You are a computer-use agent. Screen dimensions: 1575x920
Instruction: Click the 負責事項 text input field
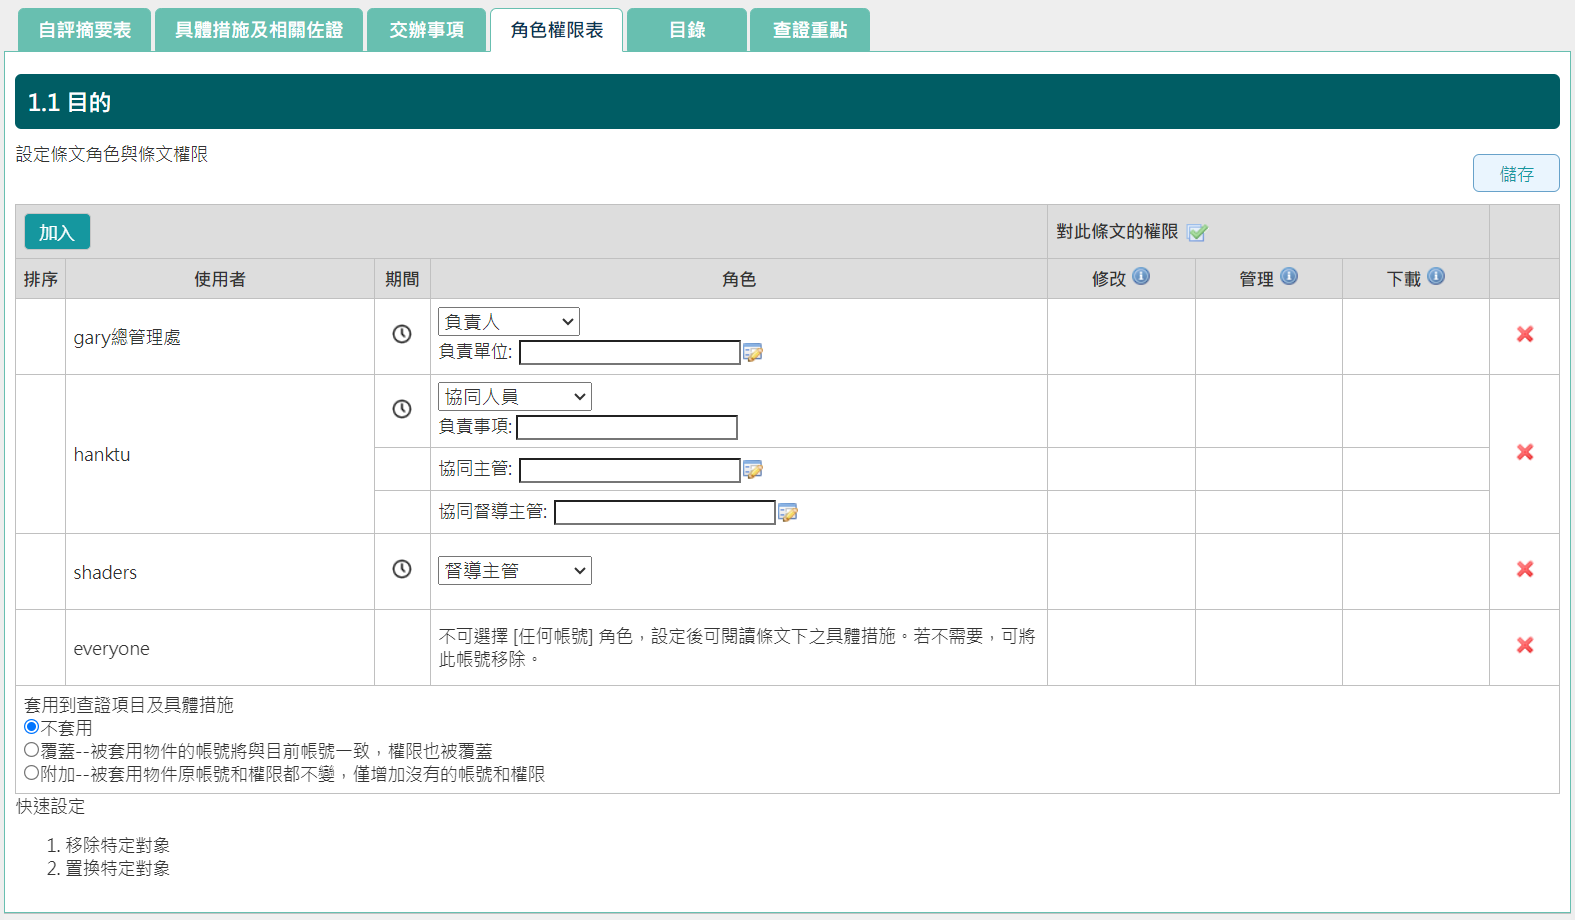(x=627, y=428)
